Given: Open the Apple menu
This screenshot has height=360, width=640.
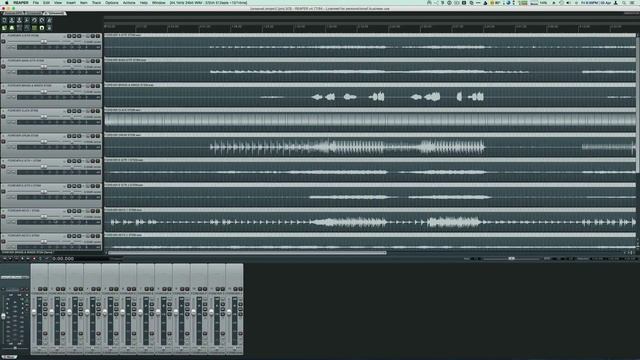Looking at the screenshot, I should coord(7,2).
